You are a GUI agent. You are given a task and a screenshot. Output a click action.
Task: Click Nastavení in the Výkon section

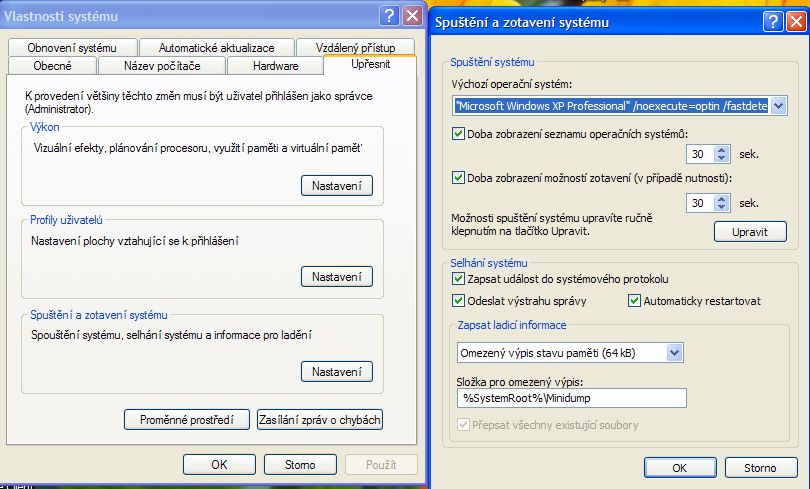tap(336, 186)
